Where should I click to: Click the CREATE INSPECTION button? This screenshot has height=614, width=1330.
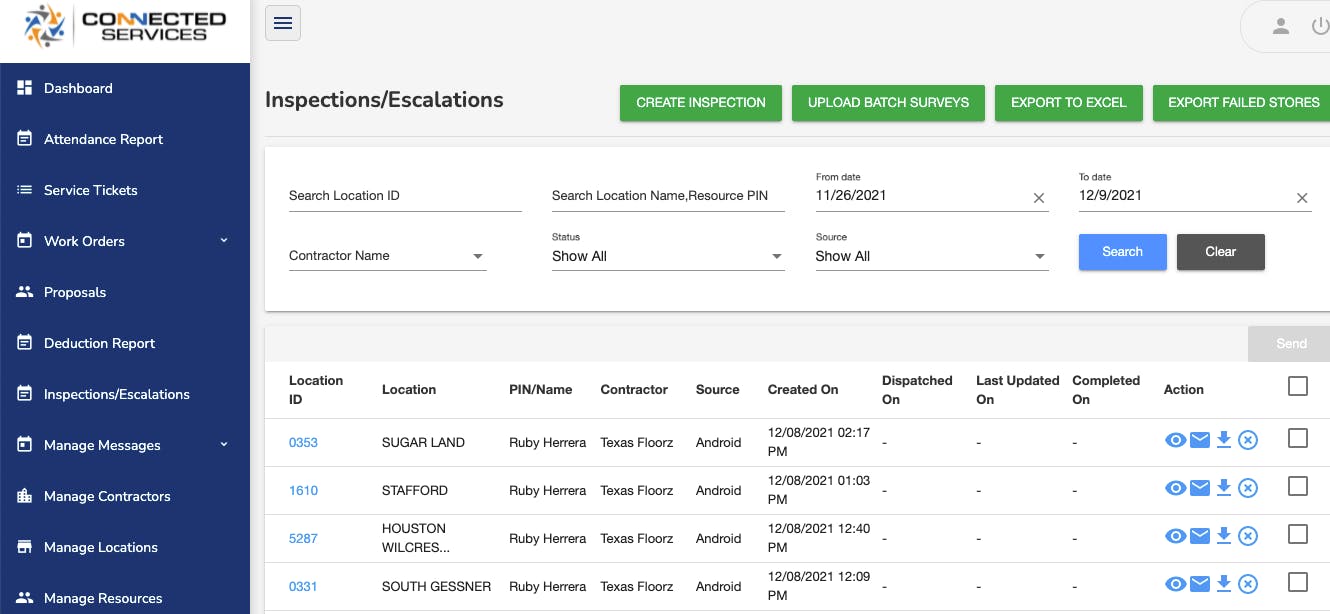(x=701, y=103)
